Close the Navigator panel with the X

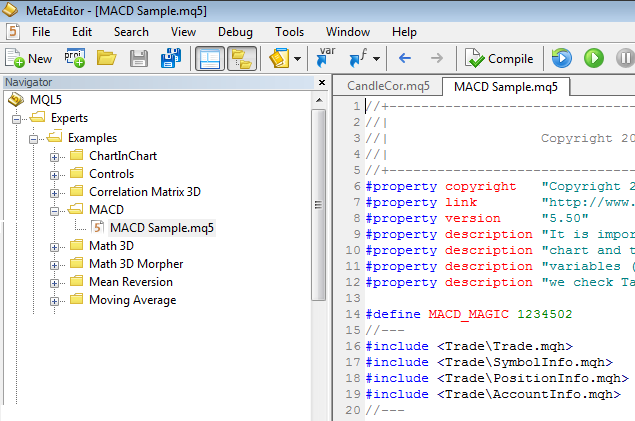322,83
